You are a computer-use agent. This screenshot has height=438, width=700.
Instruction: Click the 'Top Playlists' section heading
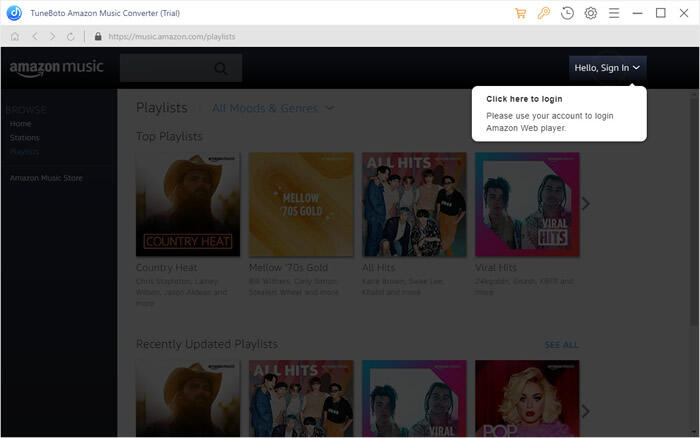click(x=169, y=136)
